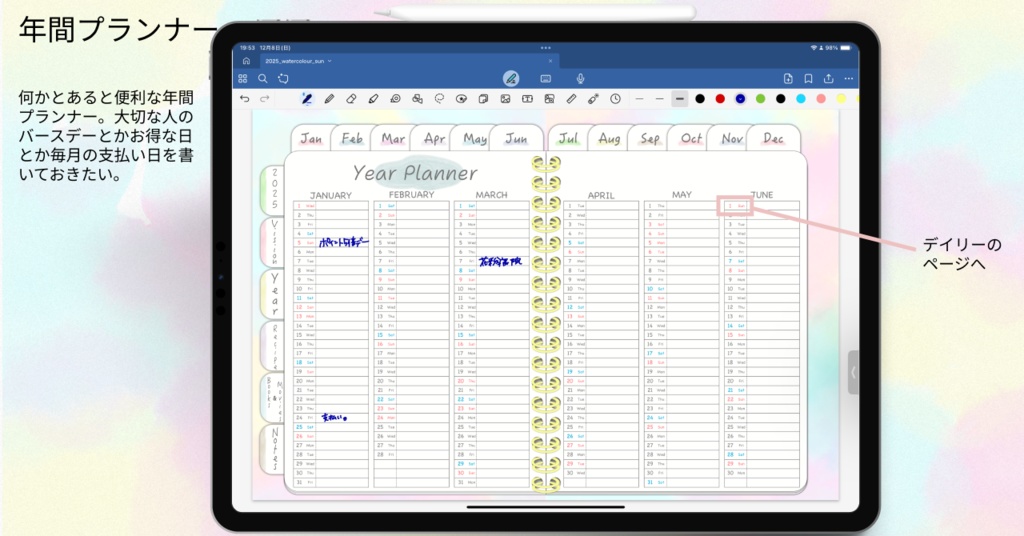Pick the selected dark blue colour swatch
The width and height of the screenshot is (1024, 536).
pos(741,99)
